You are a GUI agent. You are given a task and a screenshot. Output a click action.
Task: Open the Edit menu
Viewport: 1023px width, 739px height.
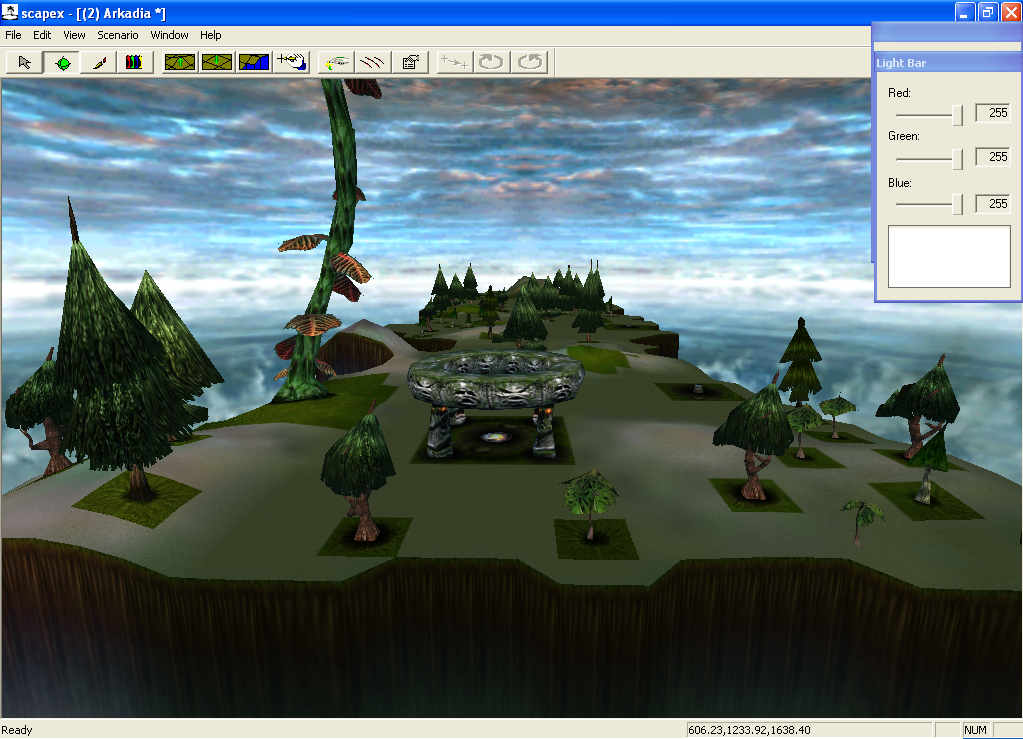pyautogui.click(x=42, y=35)
